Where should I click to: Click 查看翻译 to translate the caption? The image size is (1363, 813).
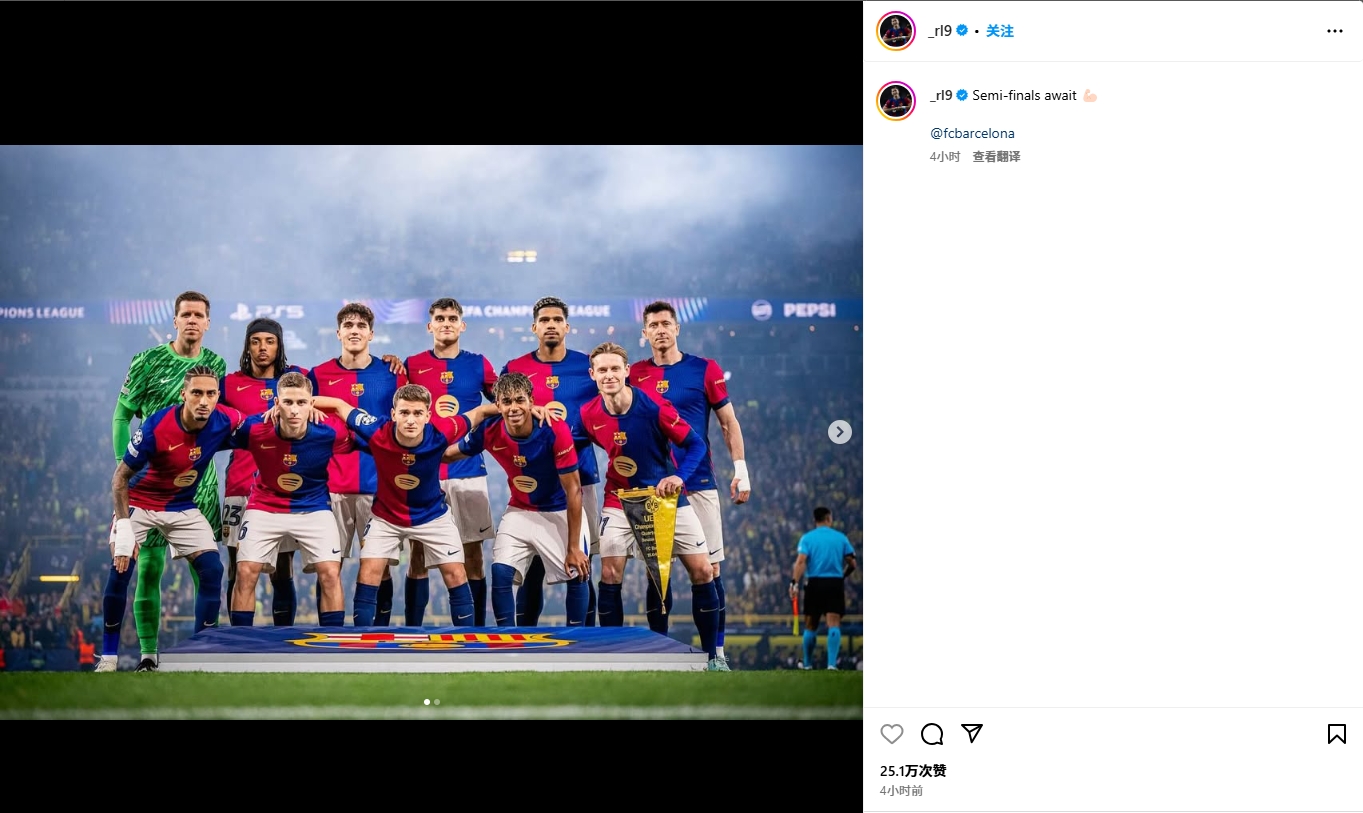point(996,157)
